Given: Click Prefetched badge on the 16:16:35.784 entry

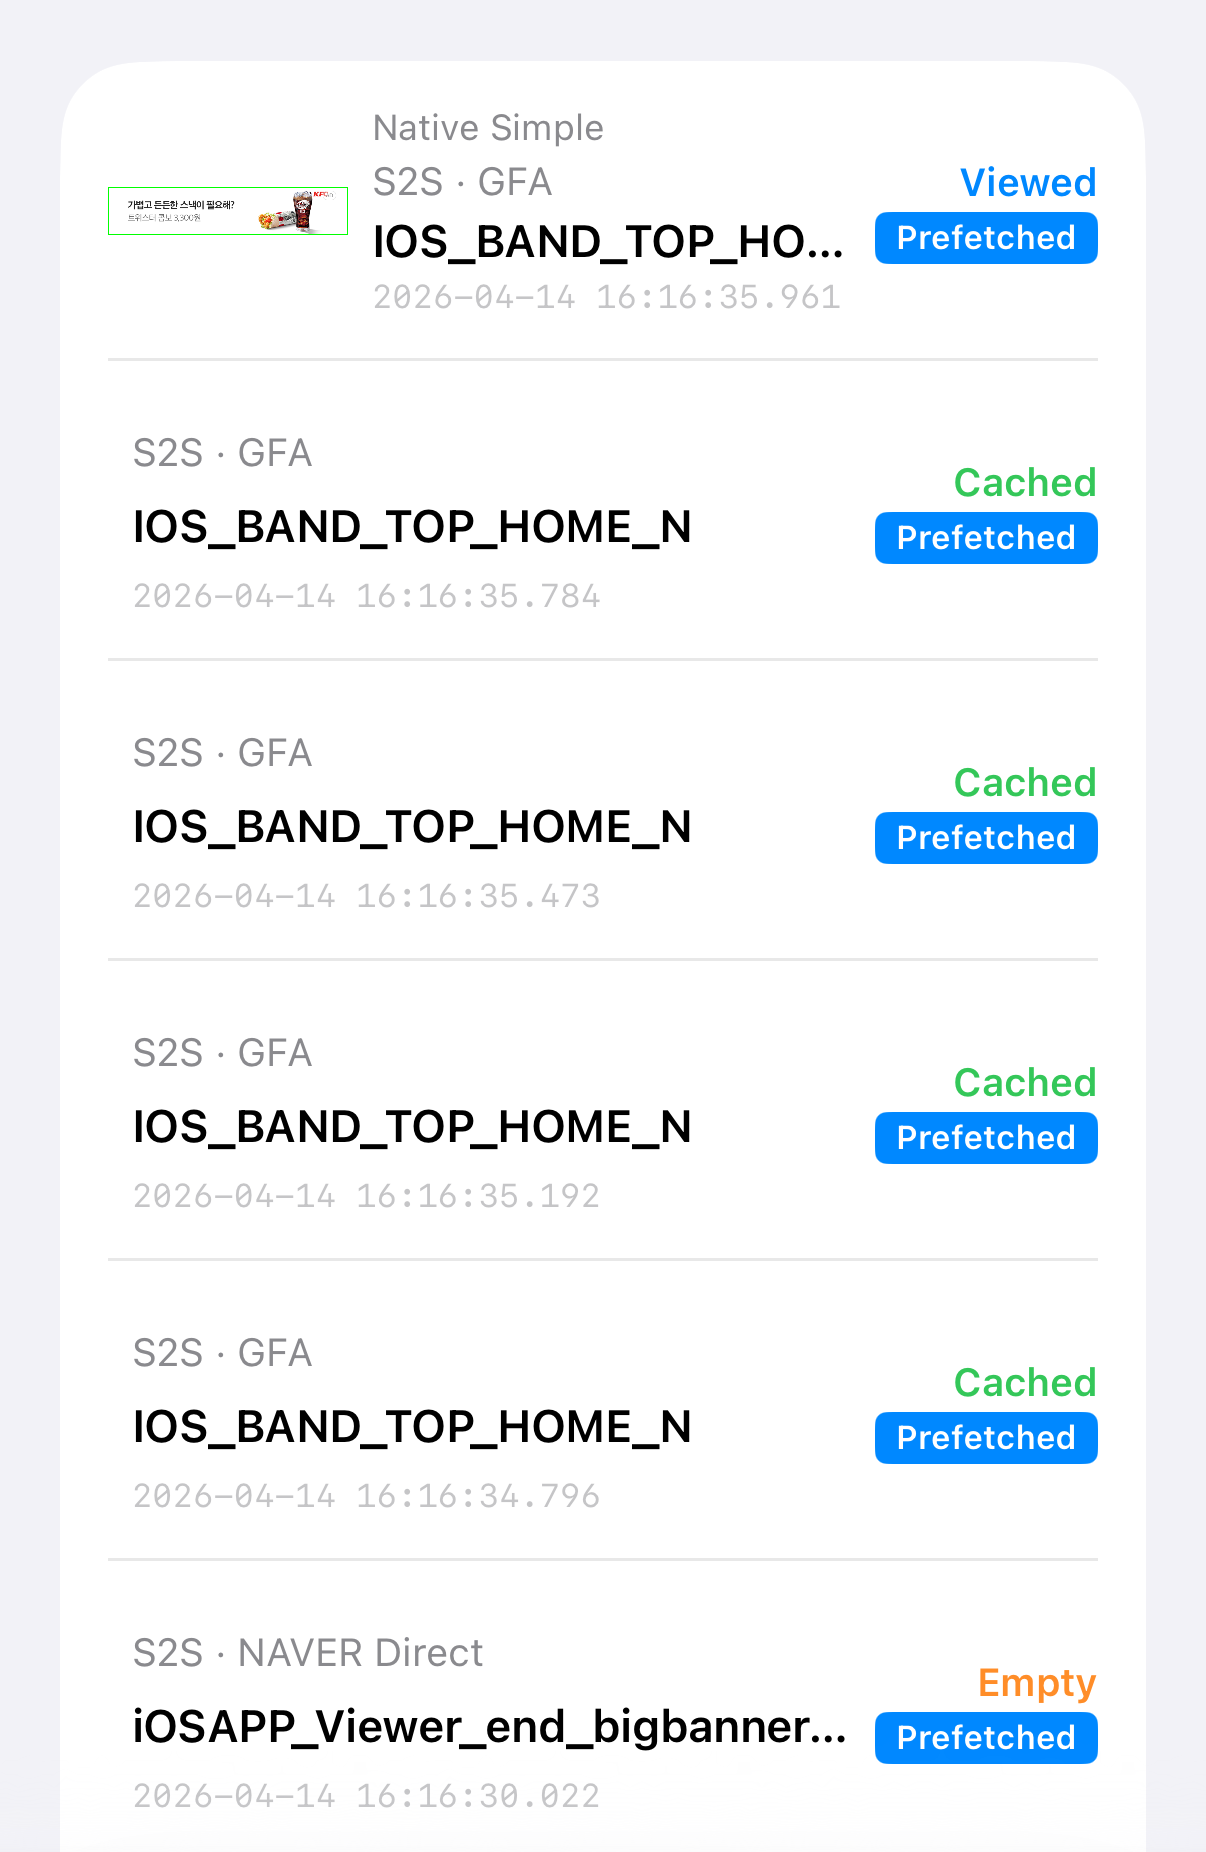Looking at the screenshot, I should [985, 539].
